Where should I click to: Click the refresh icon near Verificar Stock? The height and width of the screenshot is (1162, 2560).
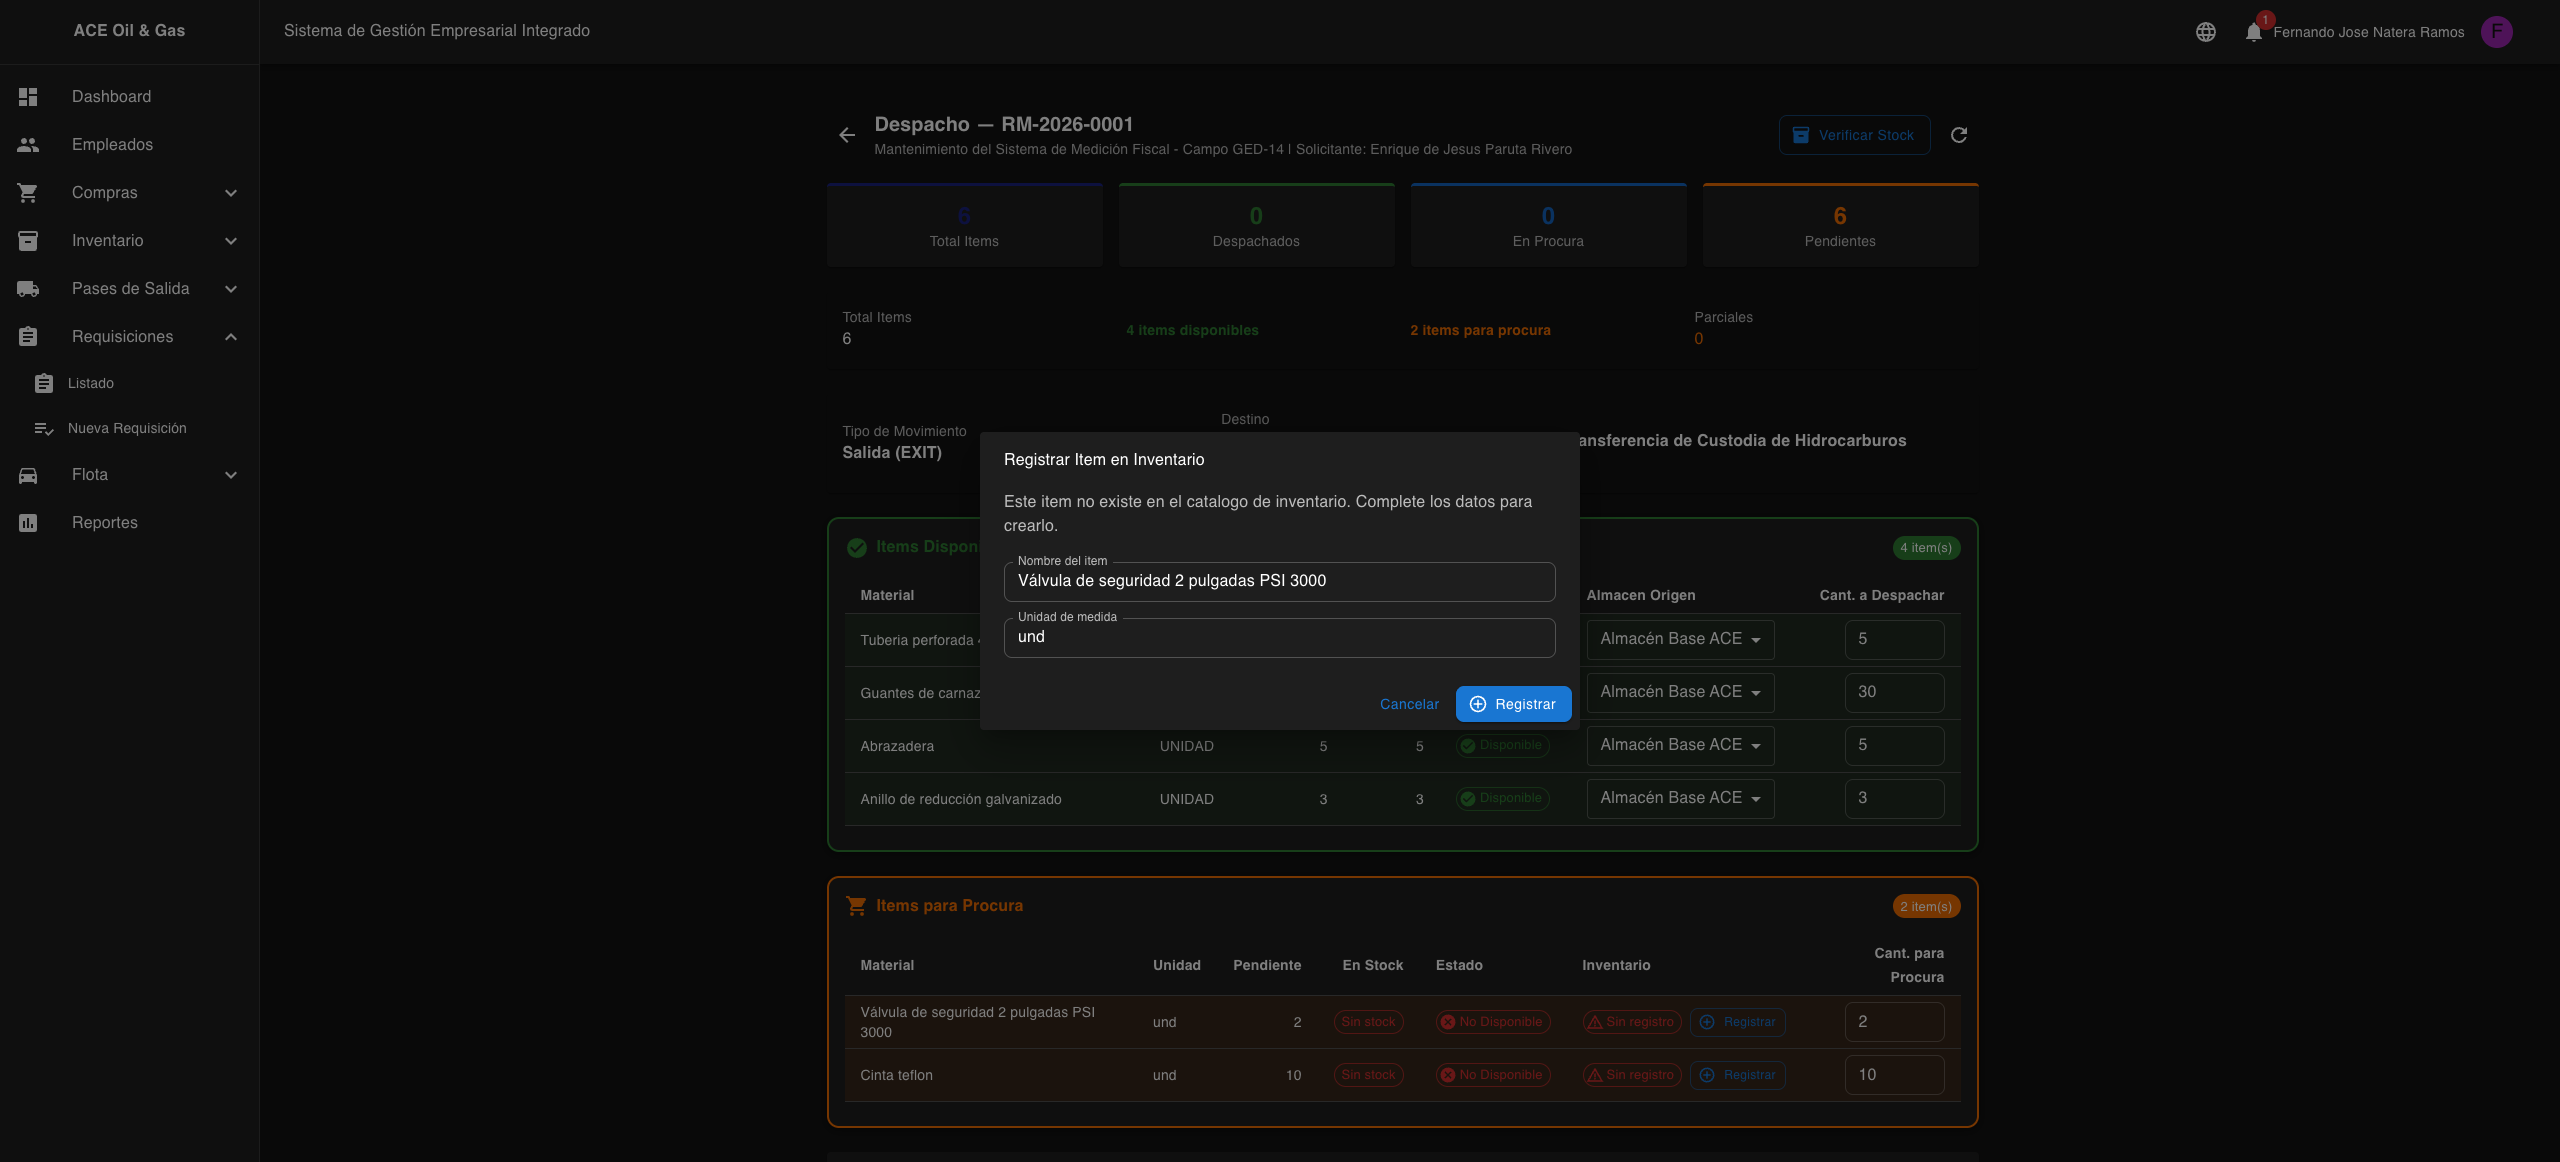[x=1959, y=135]
